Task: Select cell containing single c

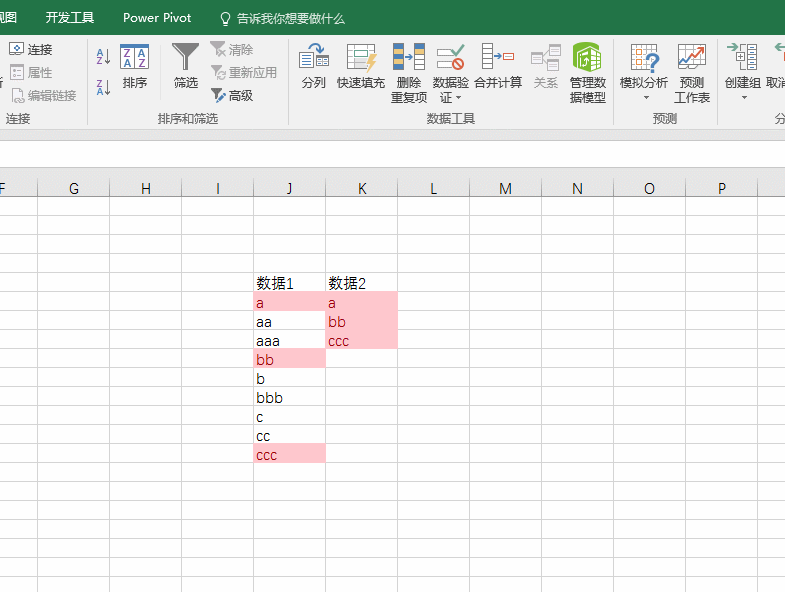Action: (x=289, y=416)
